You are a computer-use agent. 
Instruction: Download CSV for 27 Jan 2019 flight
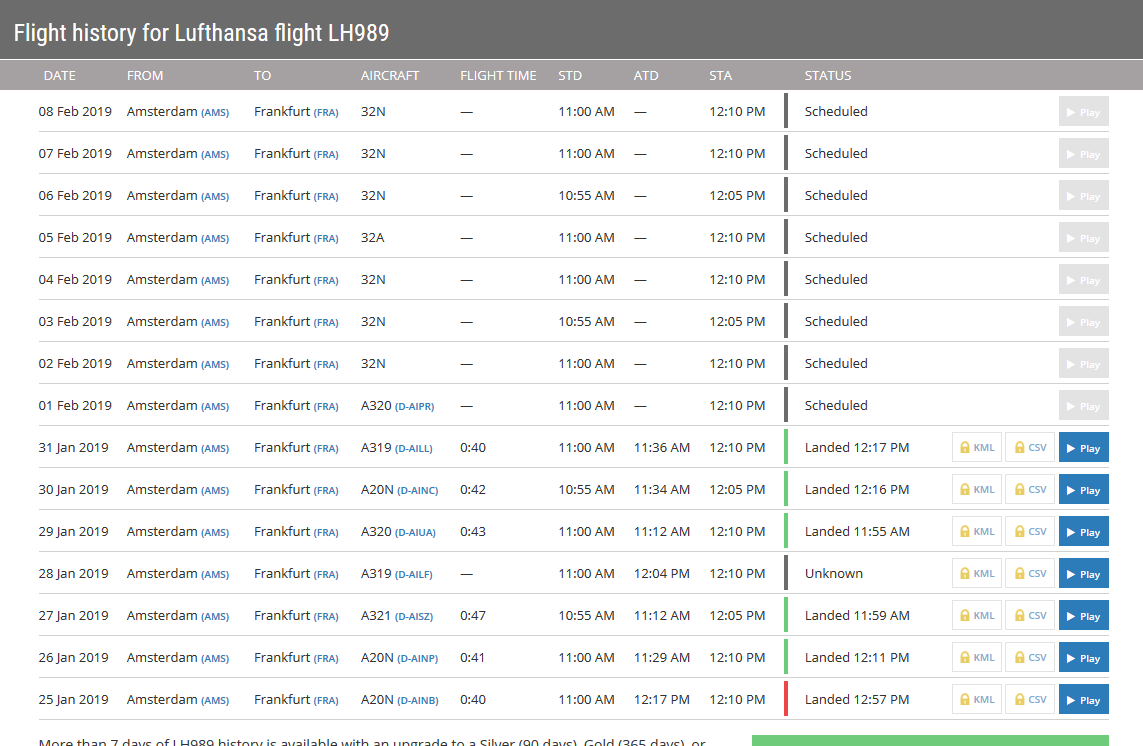(x=1030, y=615)
